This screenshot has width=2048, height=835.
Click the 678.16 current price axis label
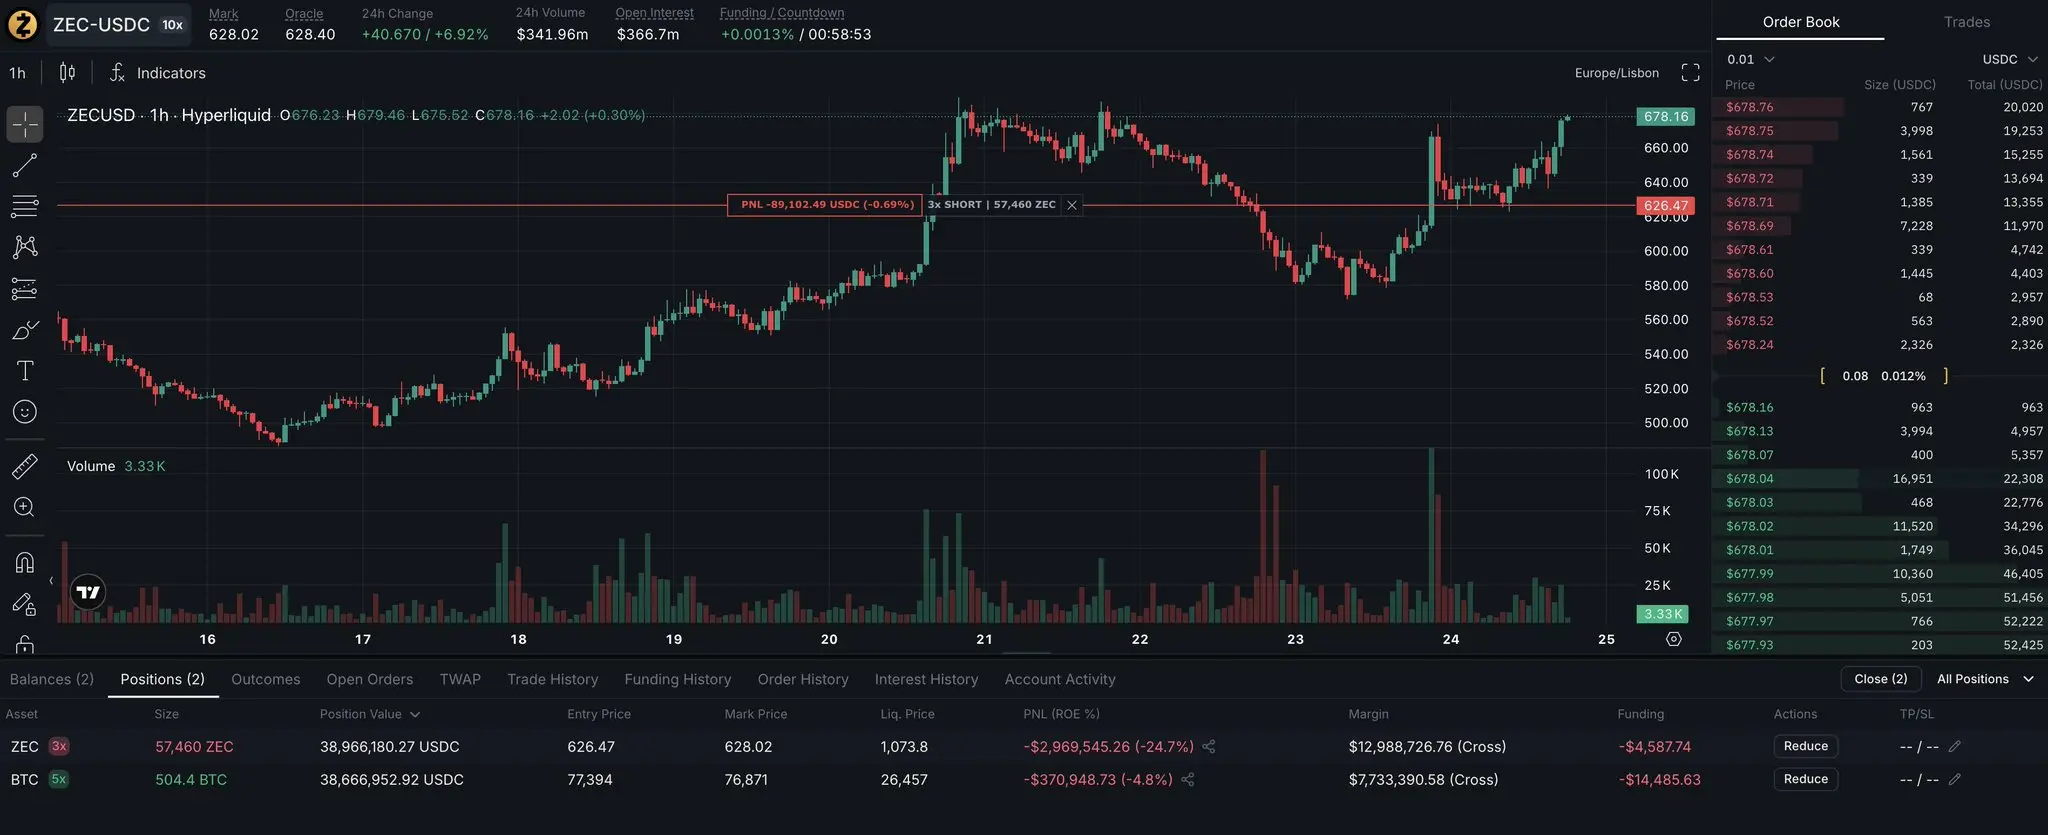click(1665, 116)
